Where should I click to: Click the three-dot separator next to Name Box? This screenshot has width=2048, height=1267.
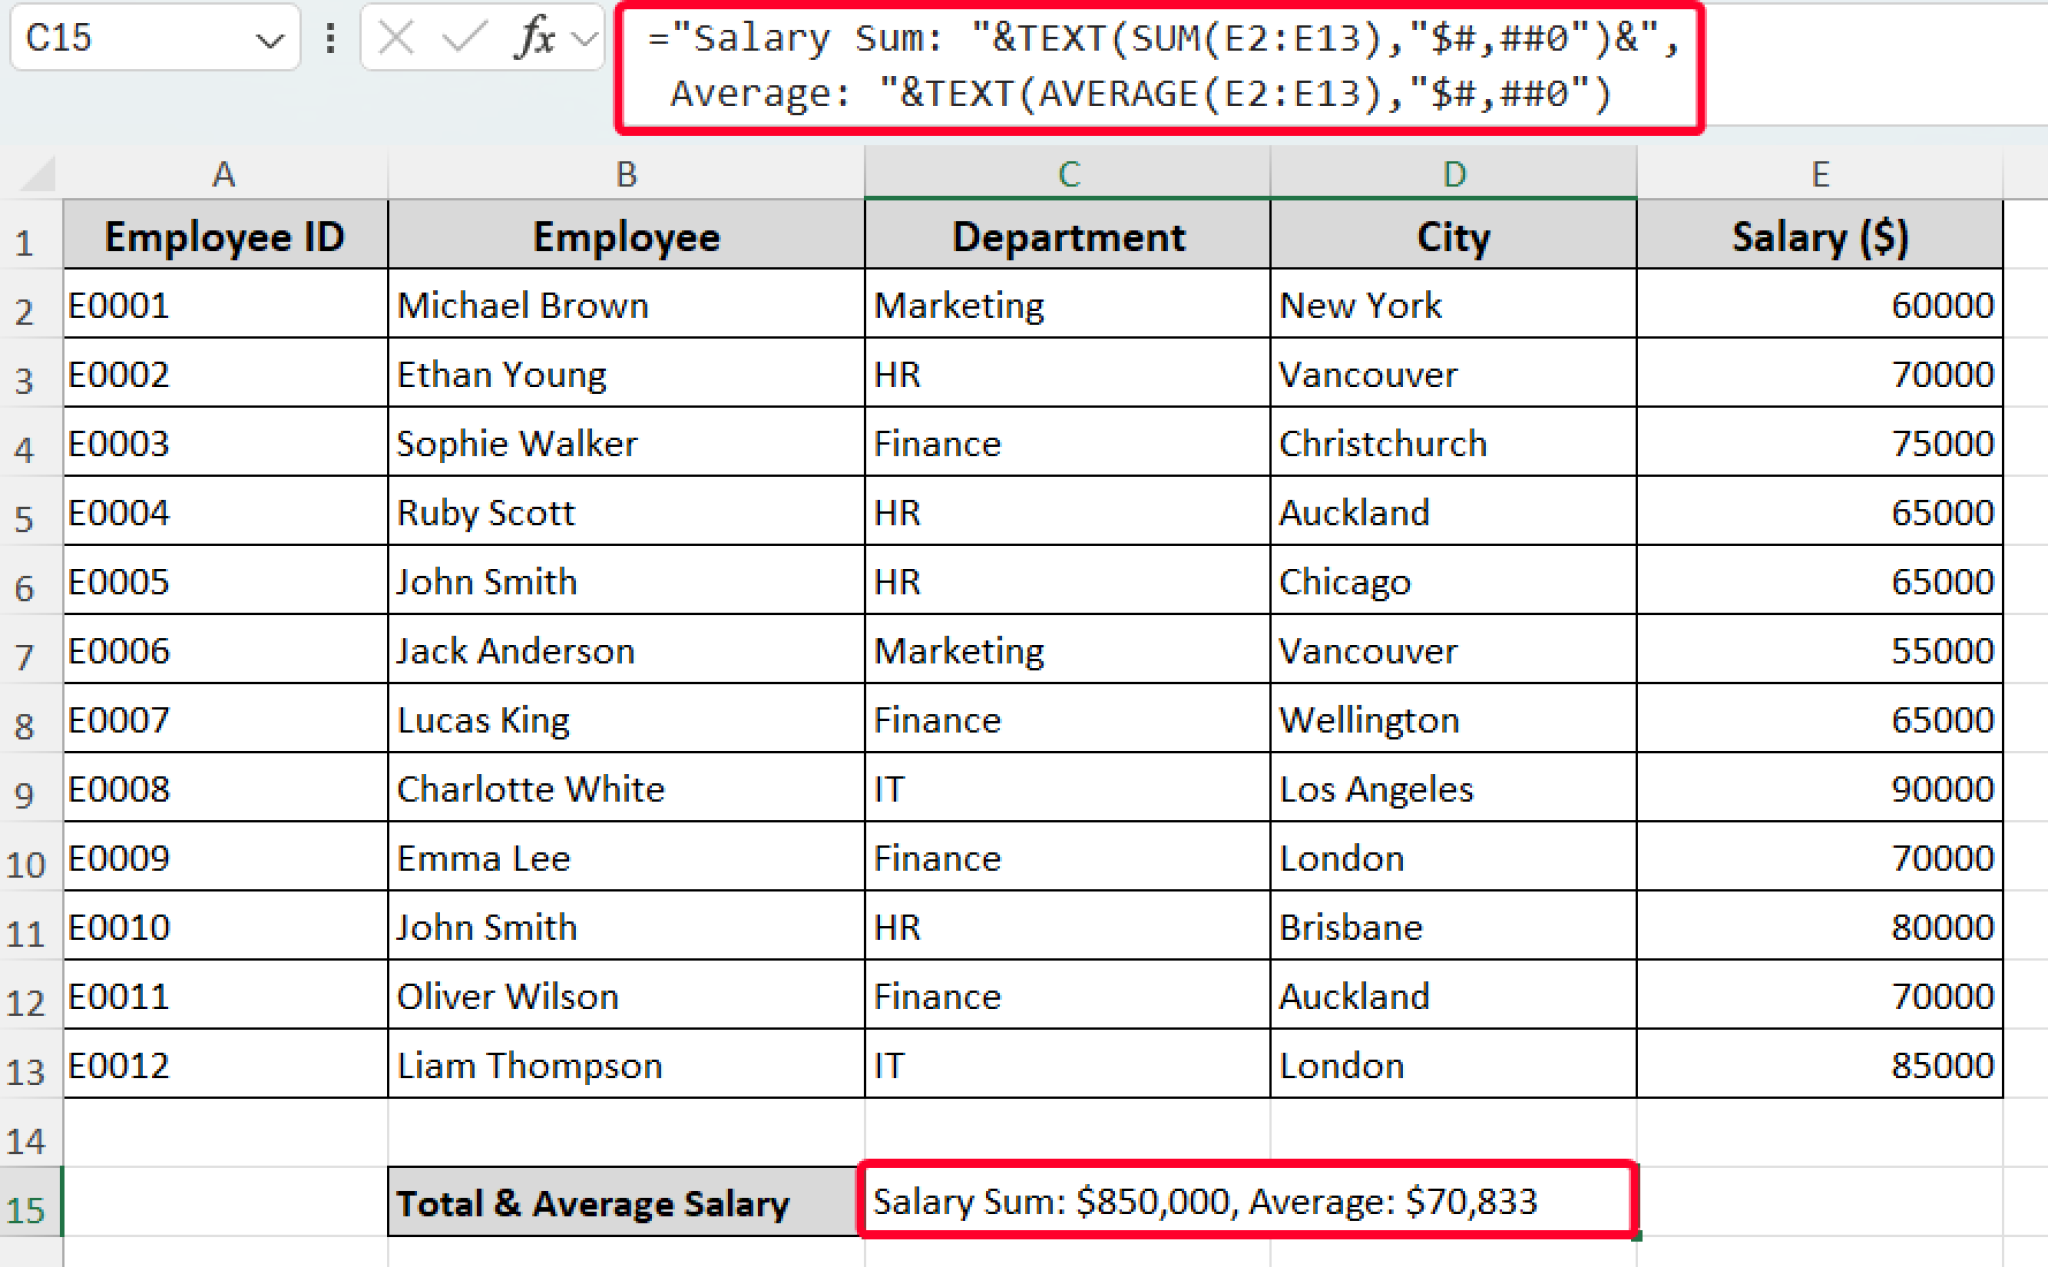coord(330,40)
